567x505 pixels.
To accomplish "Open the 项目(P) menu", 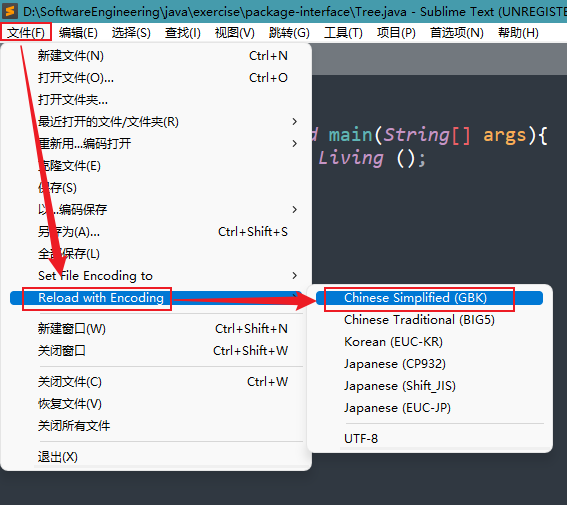I will 396,33.
